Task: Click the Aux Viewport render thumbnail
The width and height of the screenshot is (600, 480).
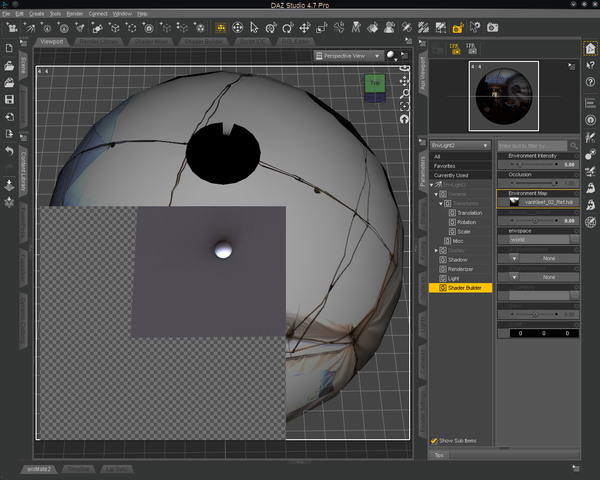Action: [504, 96]
